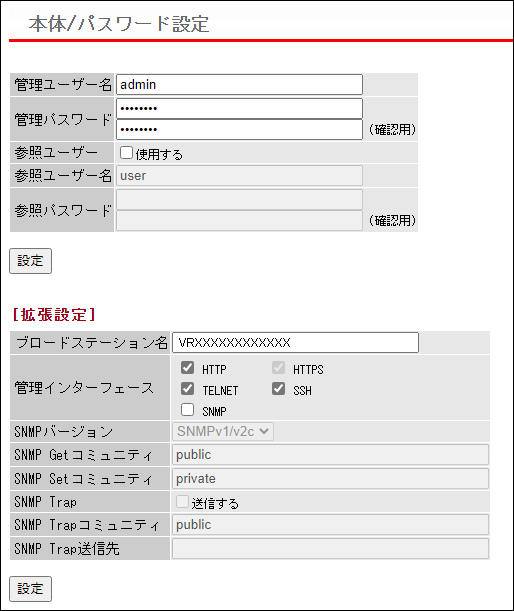Click the 管理ユーザー名 admin field
514x611 pixels.
click(239, 85)
